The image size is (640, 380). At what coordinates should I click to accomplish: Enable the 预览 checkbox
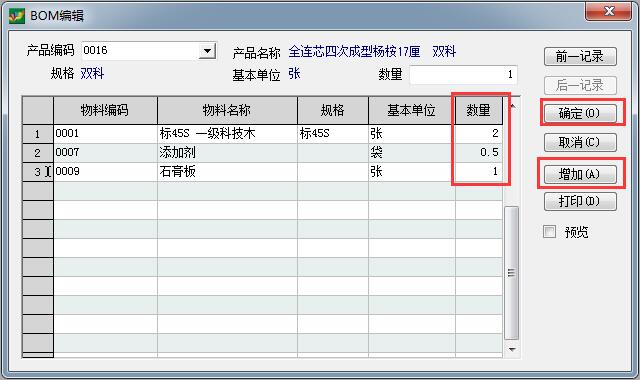click(x=549, y=232)
